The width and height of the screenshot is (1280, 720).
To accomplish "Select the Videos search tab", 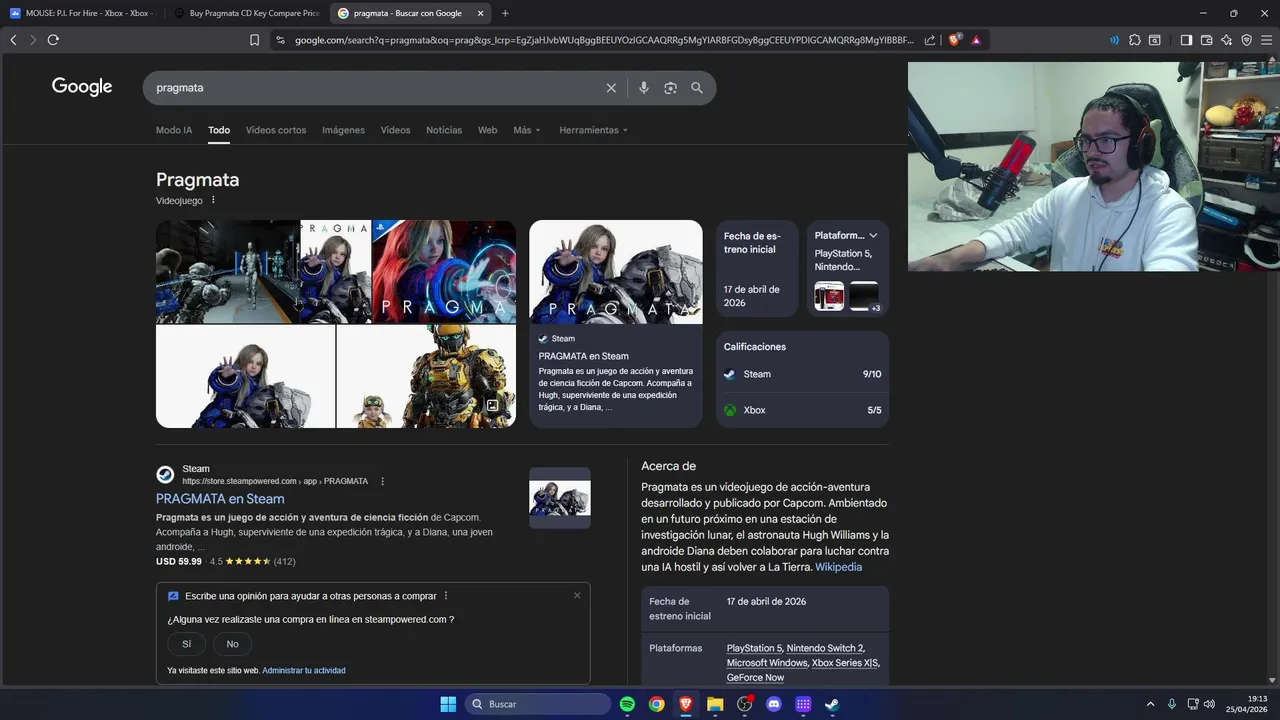I will tap(395, 130).
